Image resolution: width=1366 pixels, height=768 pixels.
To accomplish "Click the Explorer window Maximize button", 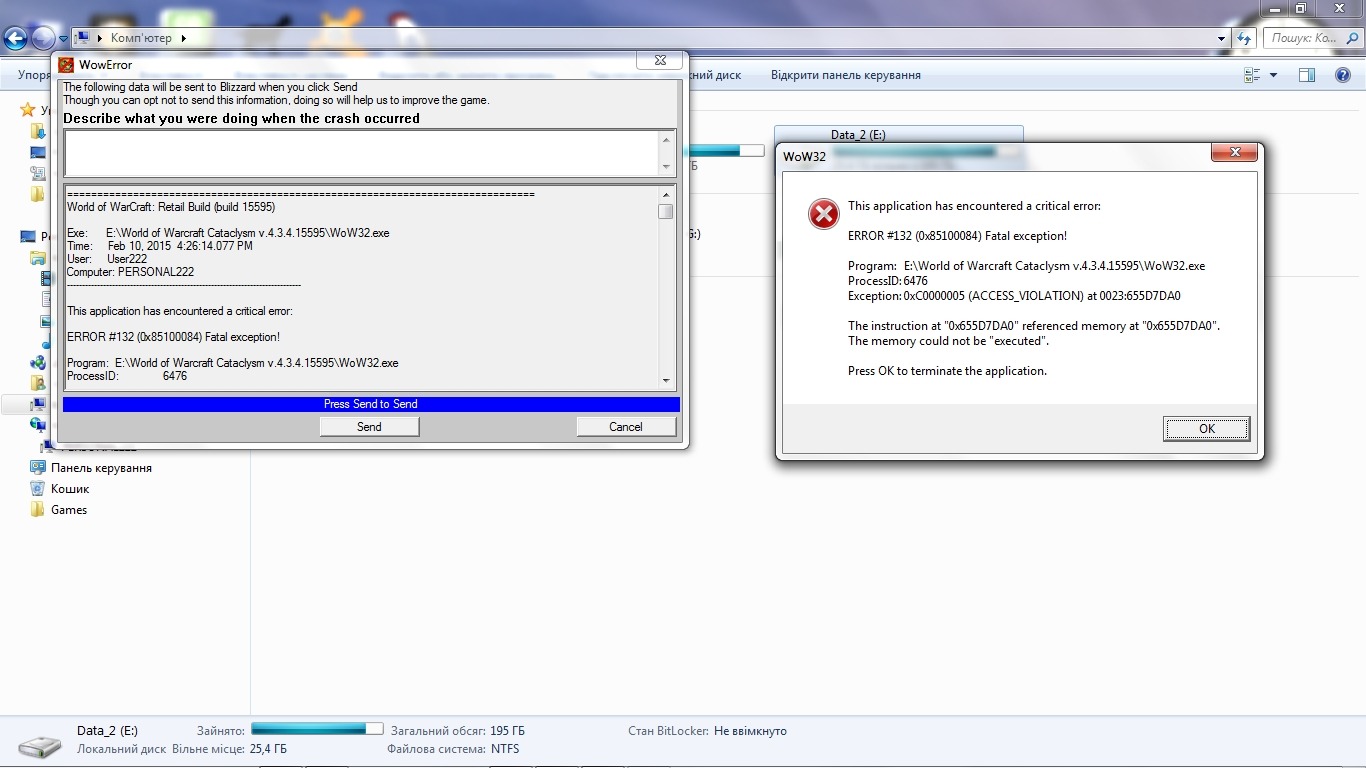I will click(x=1301, y=8).
